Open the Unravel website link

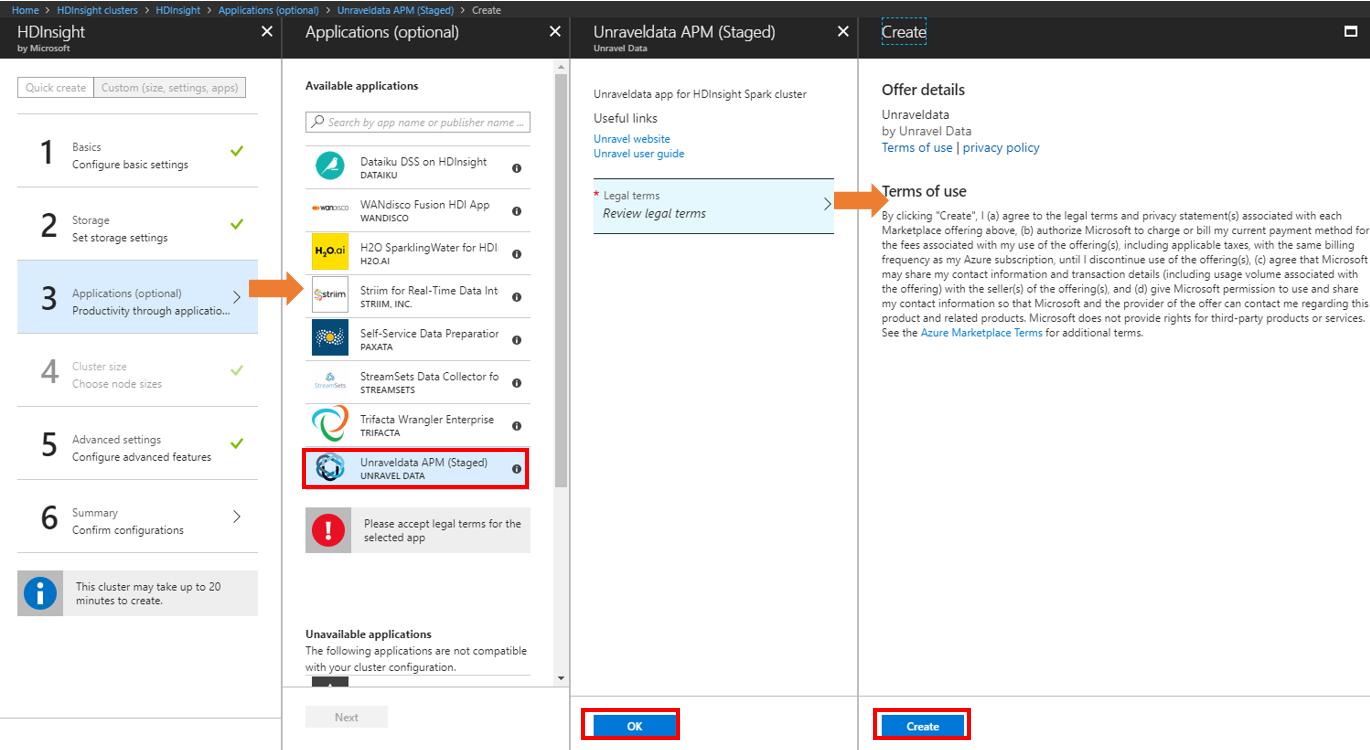point(632,139)
